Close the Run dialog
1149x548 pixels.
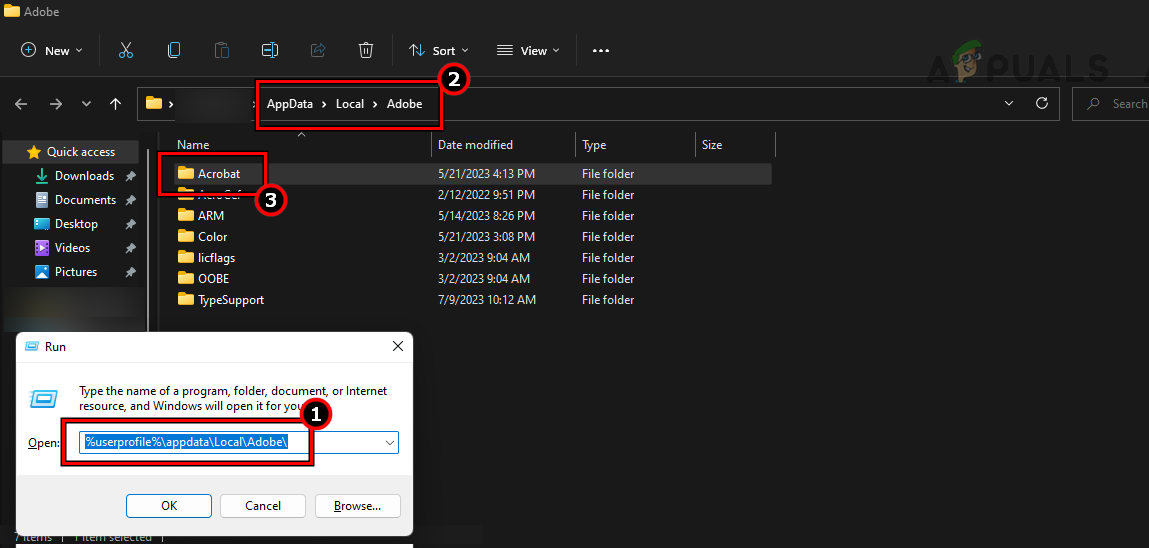[397, 346]
